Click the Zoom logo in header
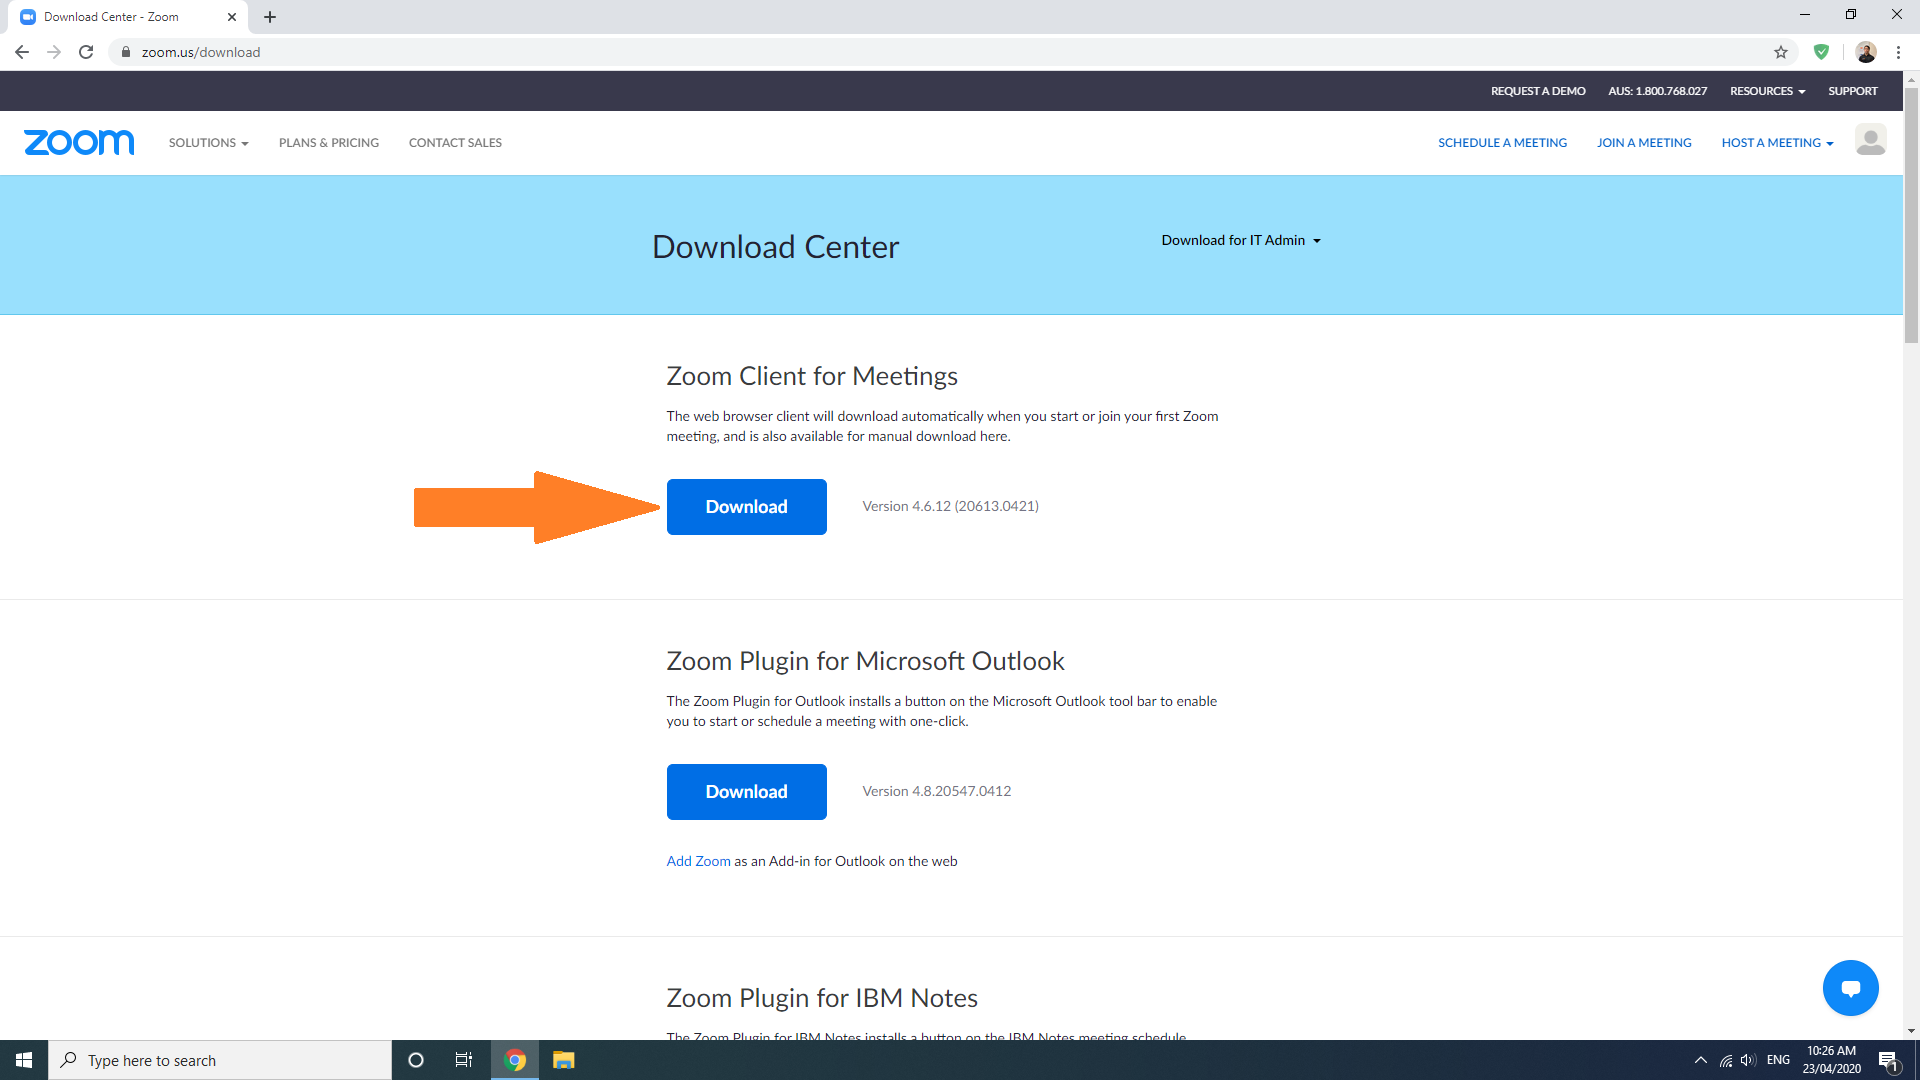Screen dimensions: 1920x1080 [79, 142]
